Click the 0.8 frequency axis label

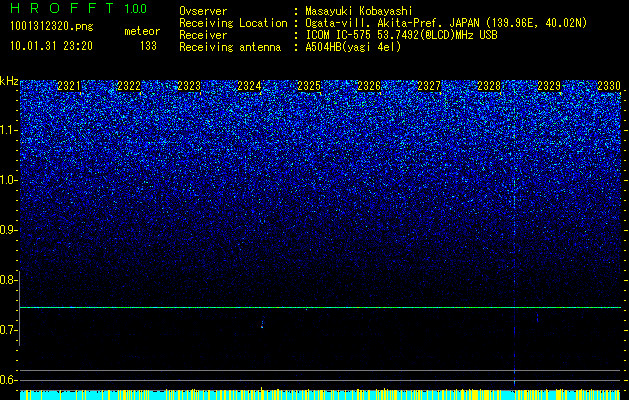point(9,280)
